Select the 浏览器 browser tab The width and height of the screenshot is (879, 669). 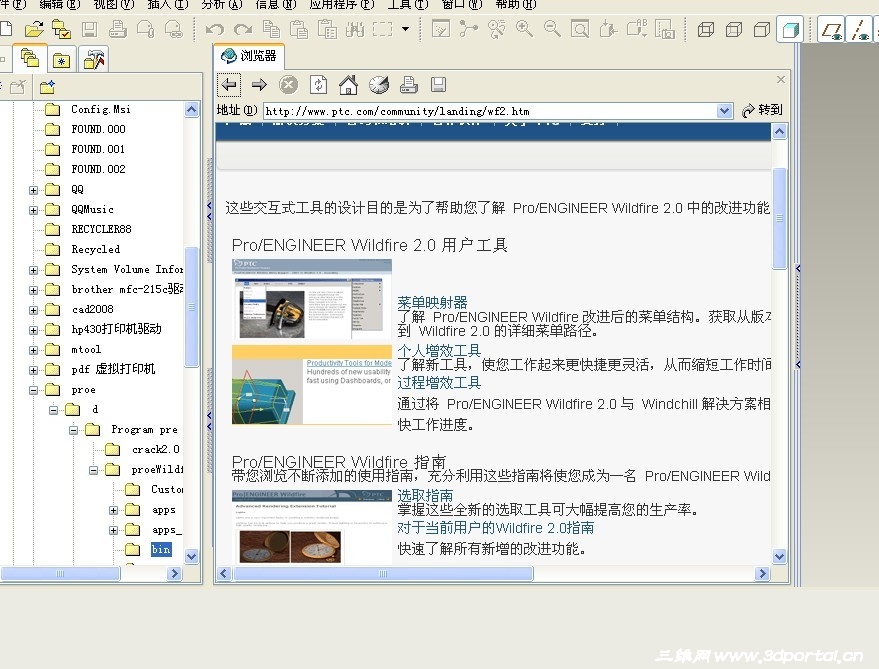[x=249, y=56]
